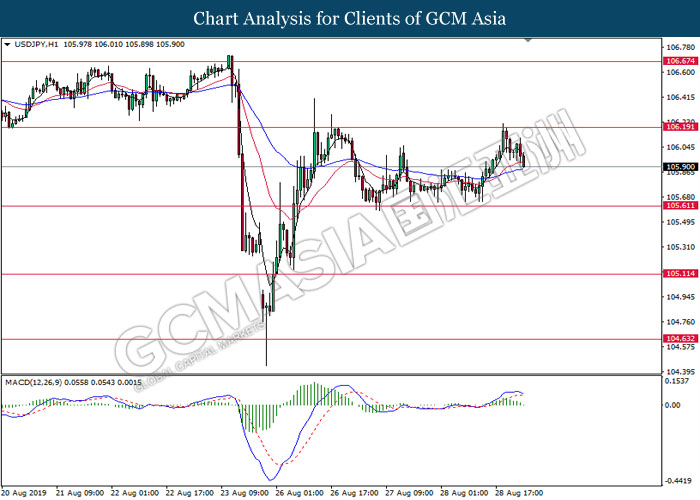Click the '28 Aug 17:00' time label
Screen dimensions: 700x500
click(520, 493)
